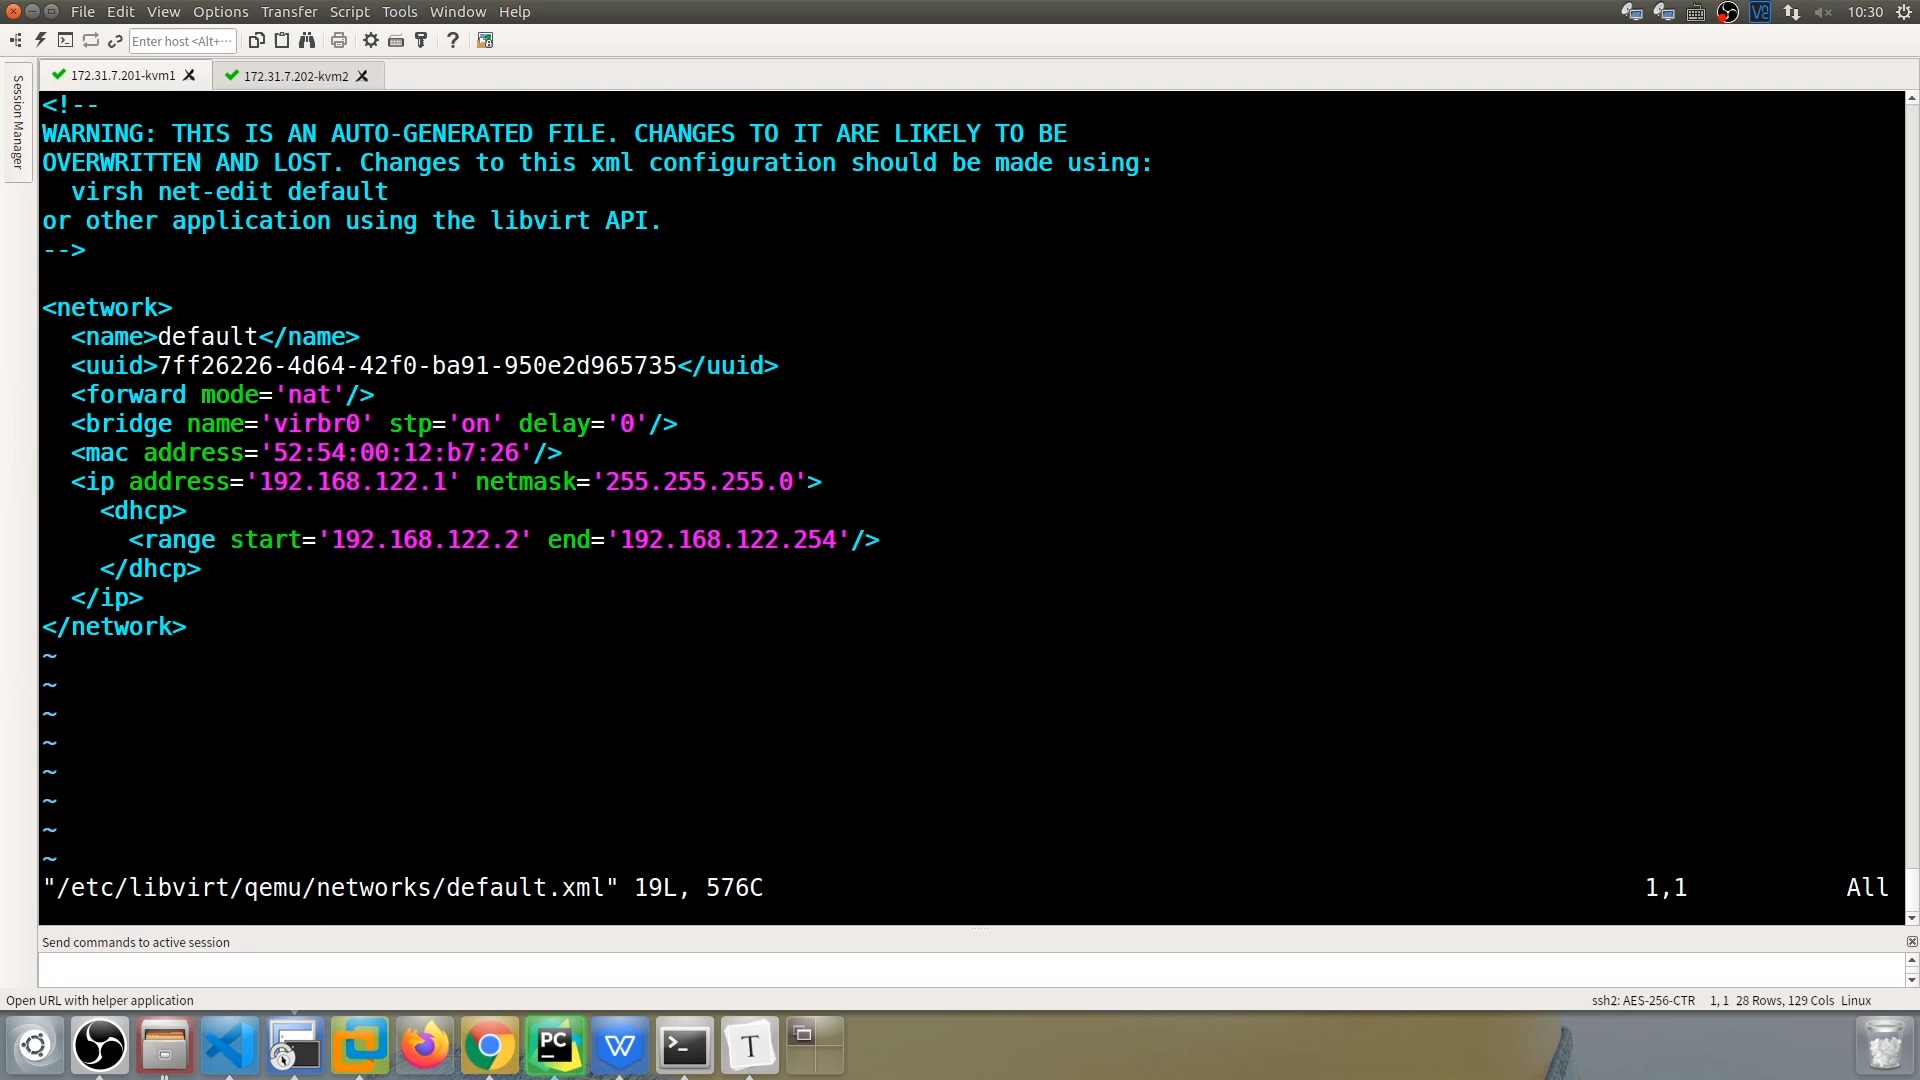Click the Disconnect chain-link icon
The height and width of the screenshot is (1080, 1920).
[115, 40]
